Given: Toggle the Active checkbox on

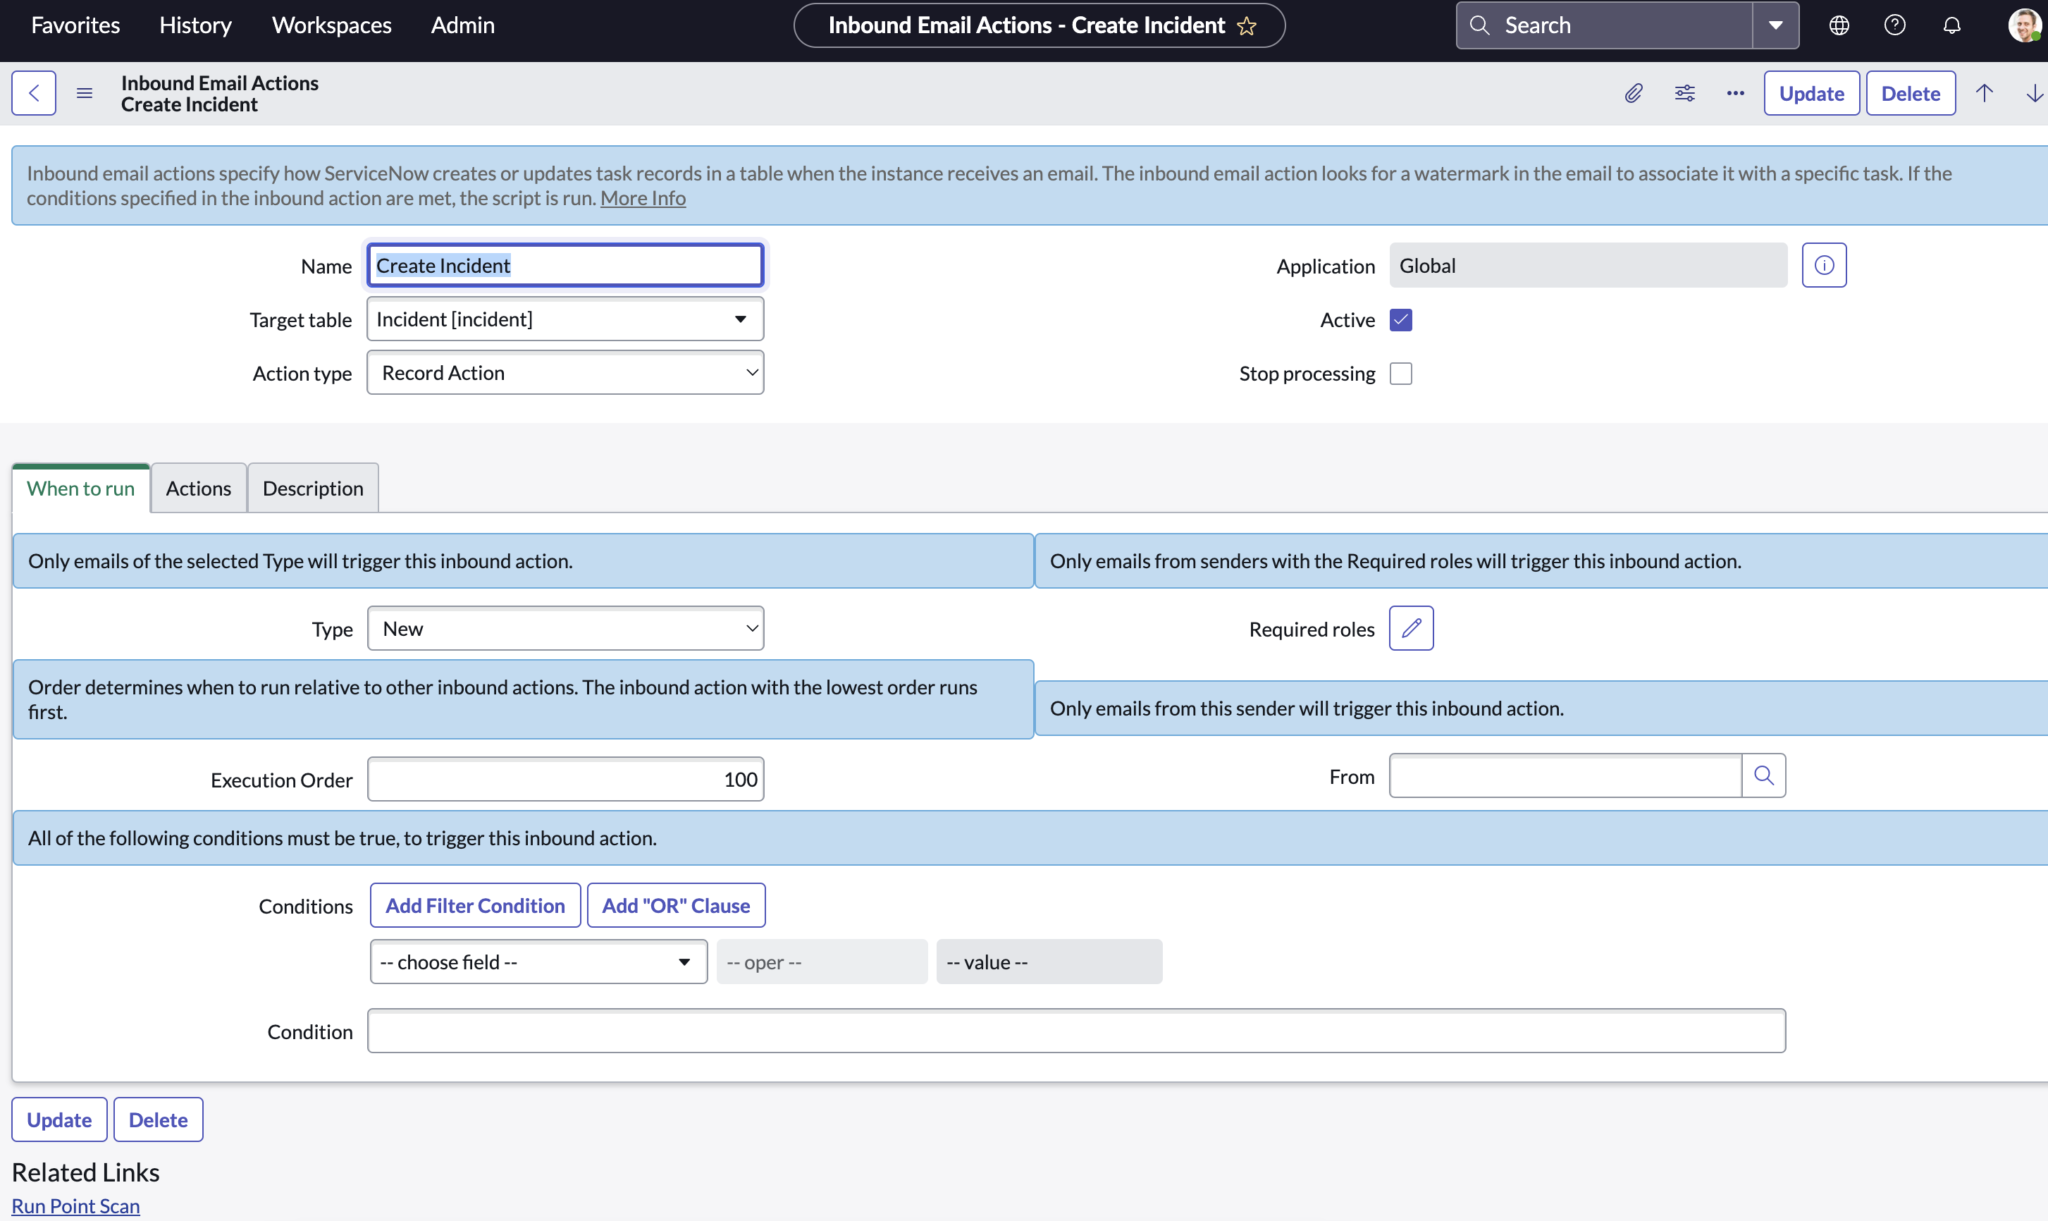Looking at the screenshot, I should coord(1400,320).
